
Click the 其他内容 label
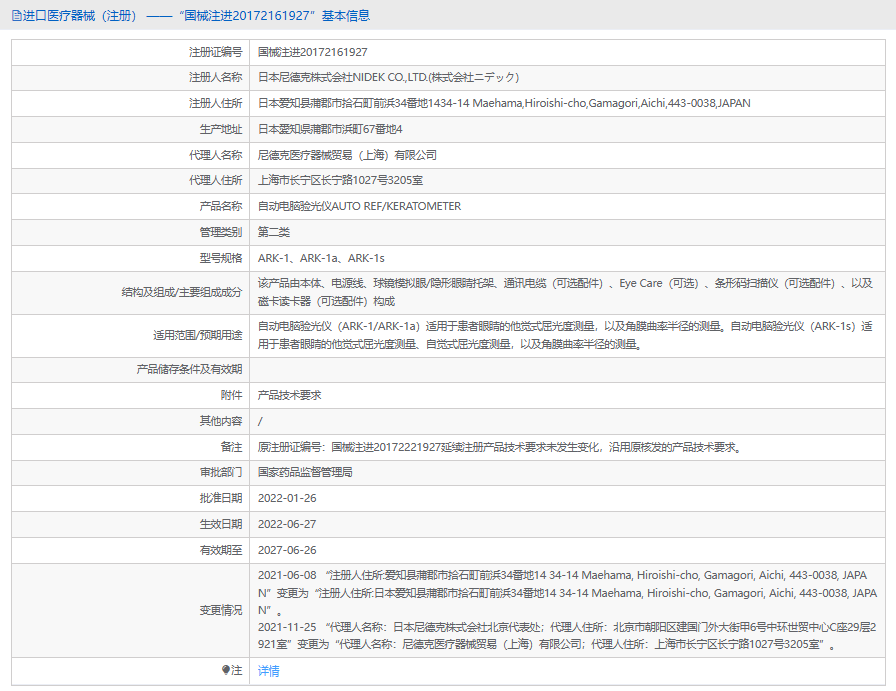(221, 421)
